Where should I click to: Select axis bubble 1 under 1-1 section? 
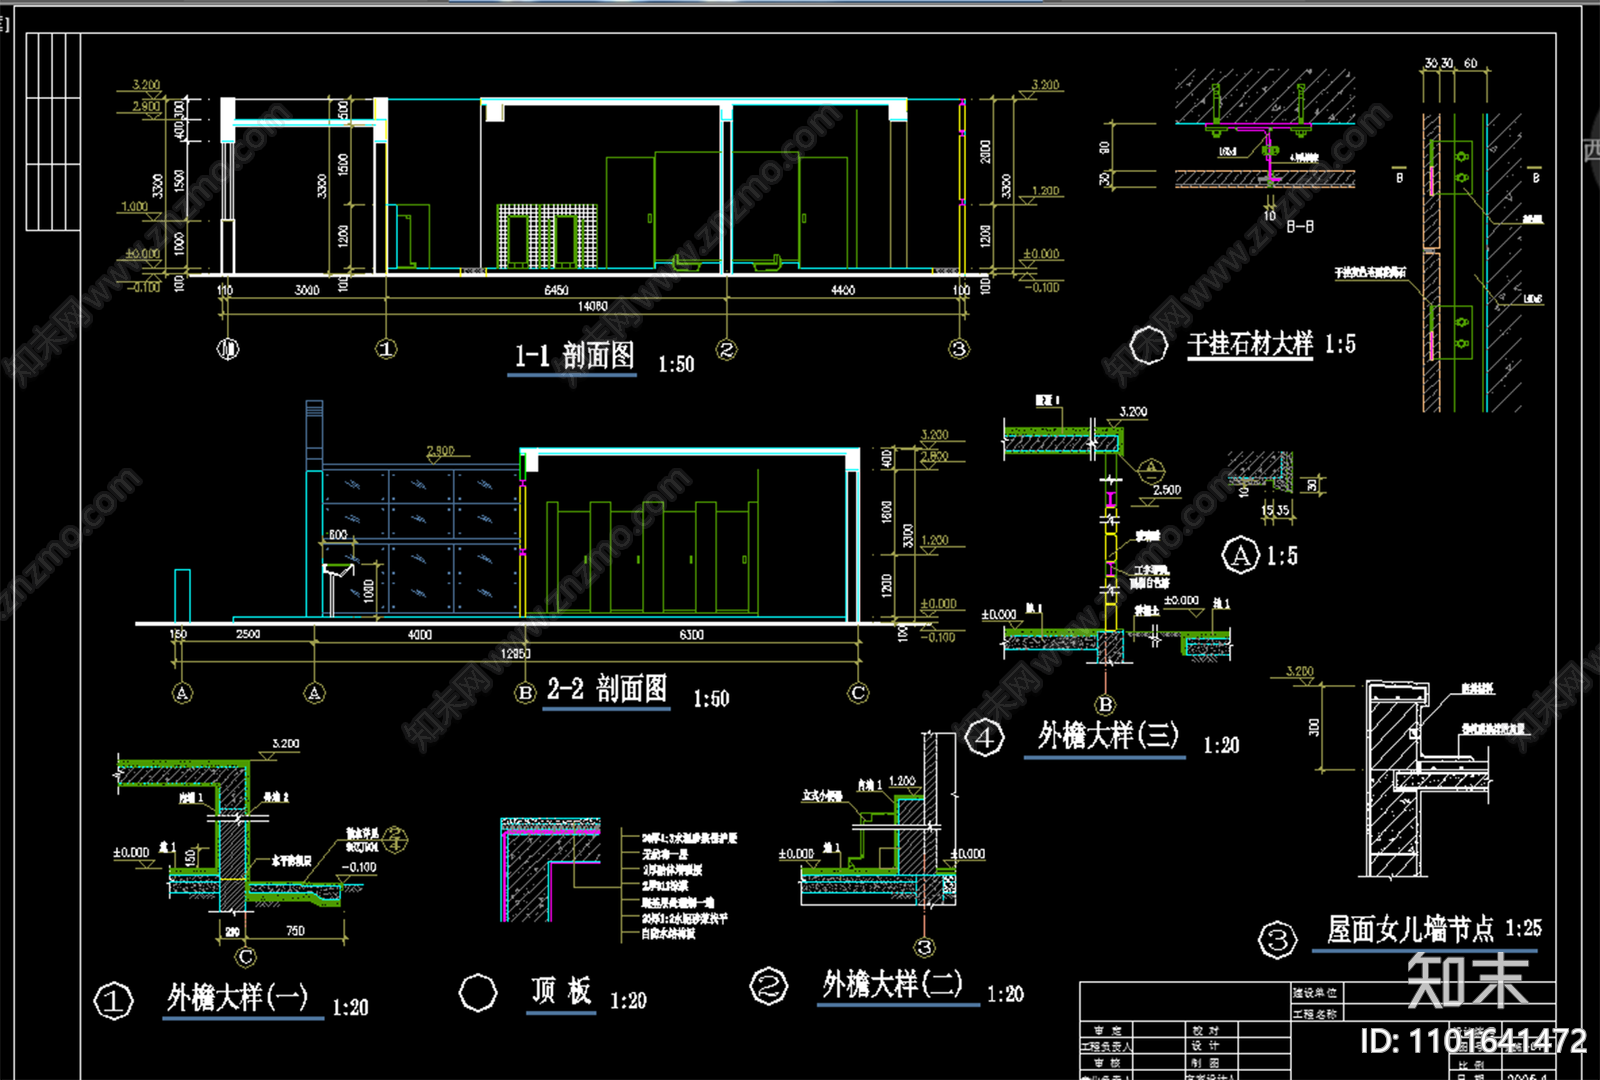point(386,349)
